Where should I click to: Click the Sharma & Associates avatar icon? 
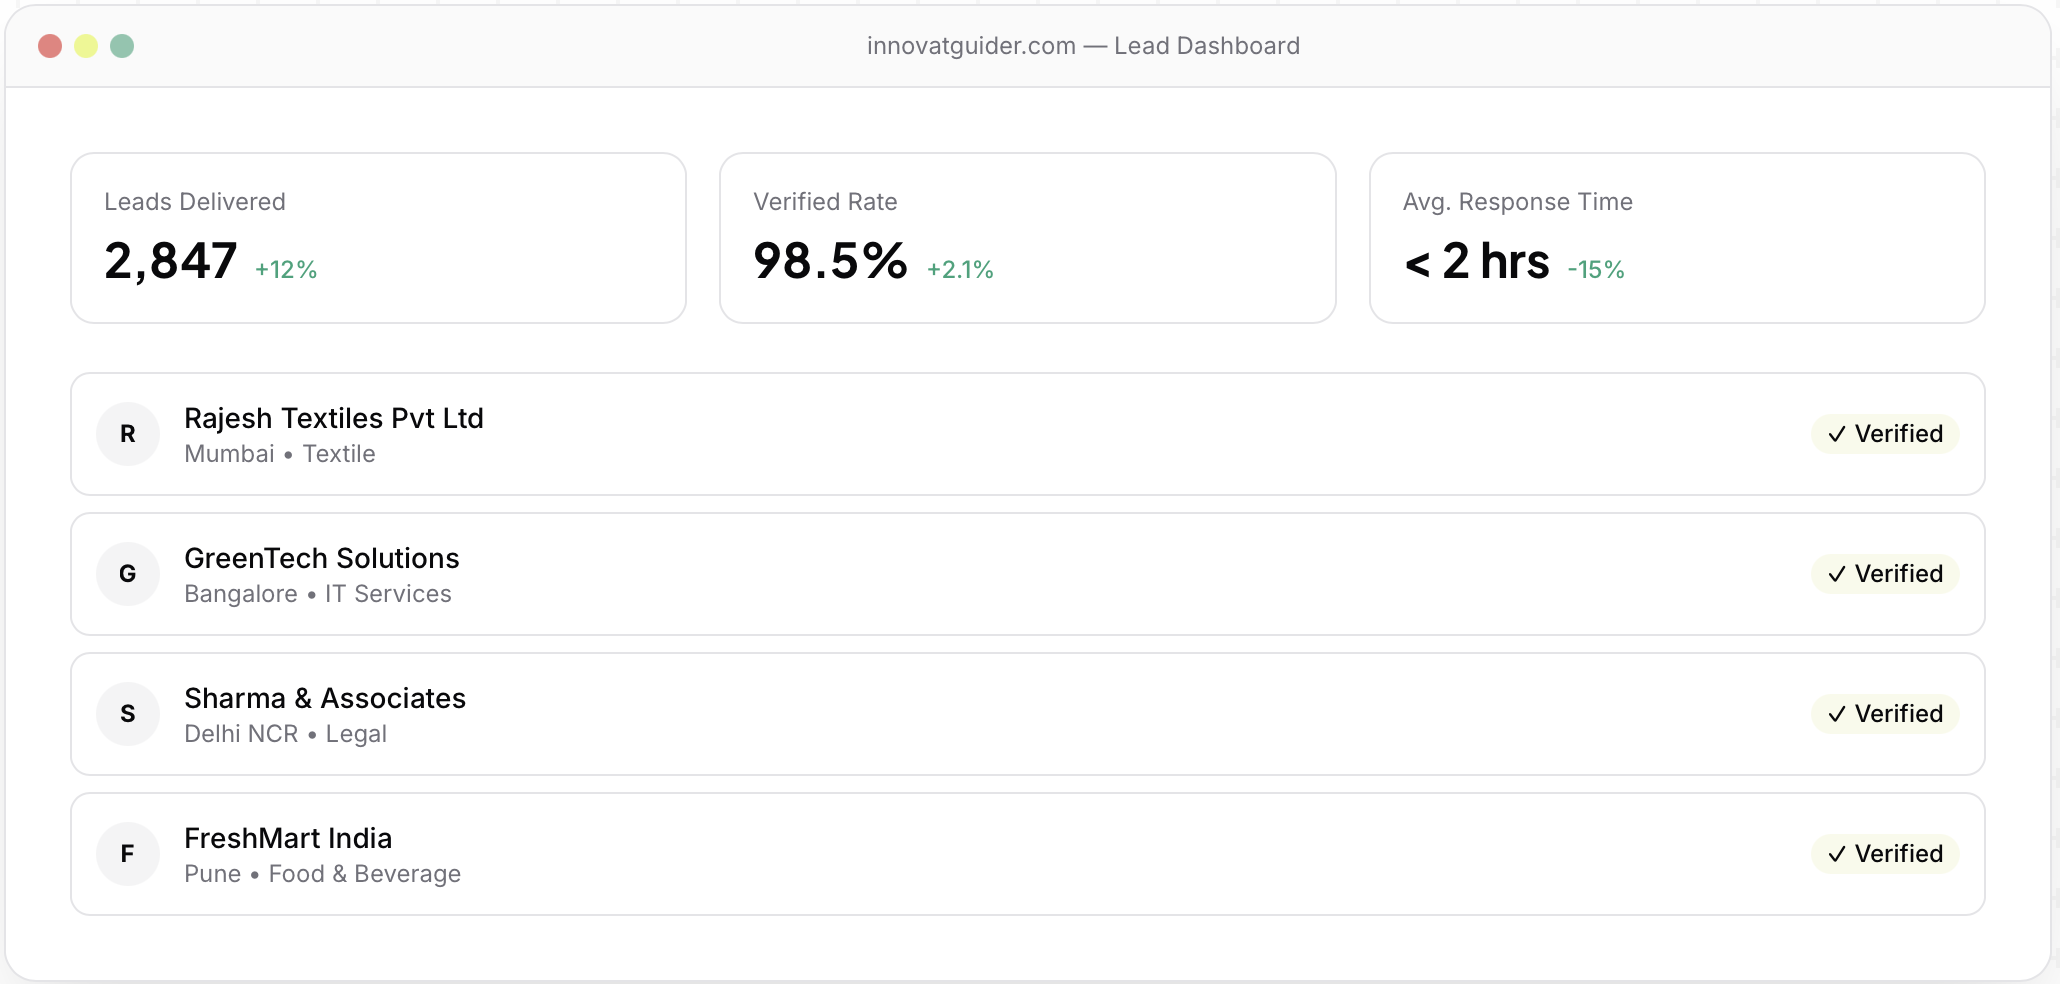(x=128, y=714)
